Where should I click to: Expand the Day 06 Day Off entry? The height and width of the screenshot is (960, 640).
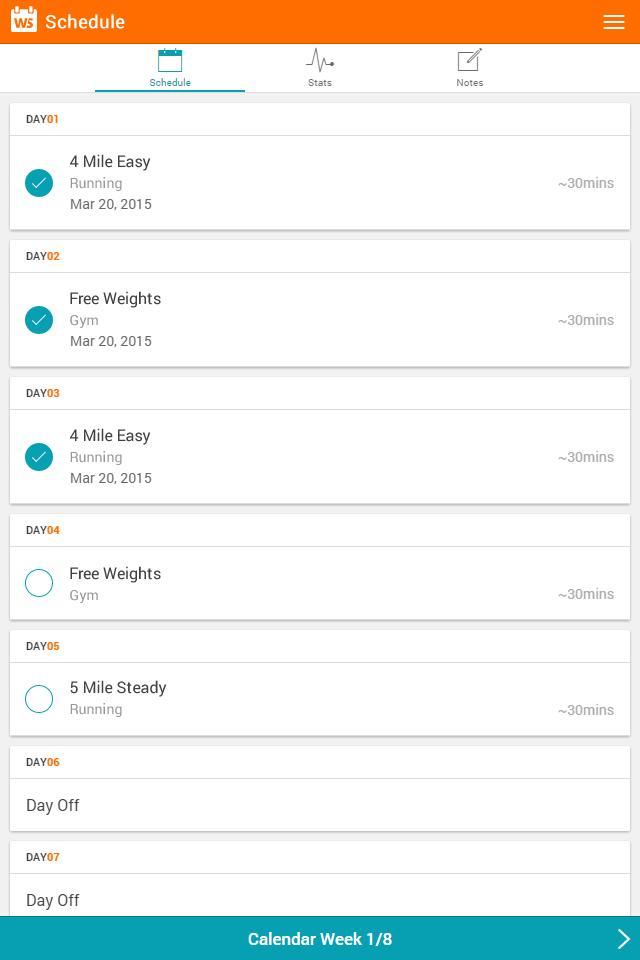coord(320,805)
